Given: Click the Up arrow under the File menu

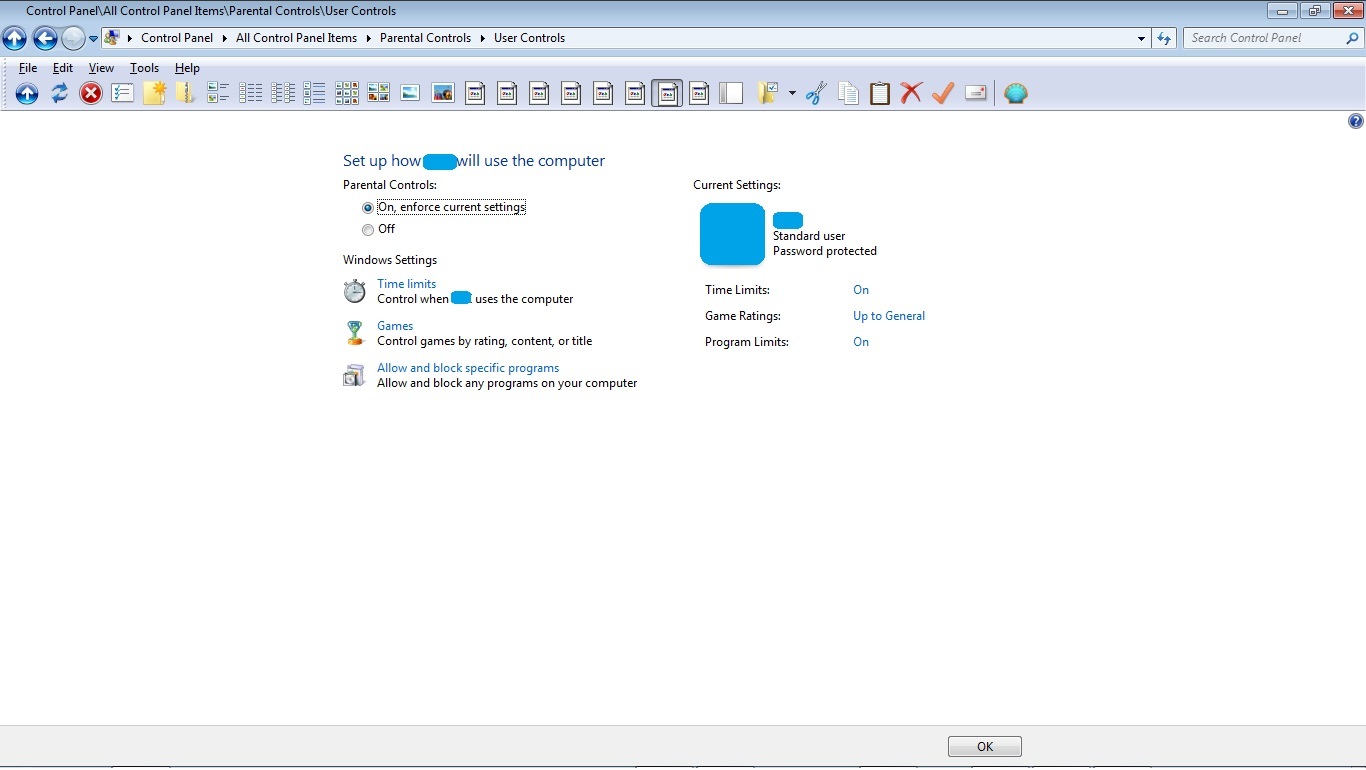Looking at the screenshot, I should (x=27, y=93).
